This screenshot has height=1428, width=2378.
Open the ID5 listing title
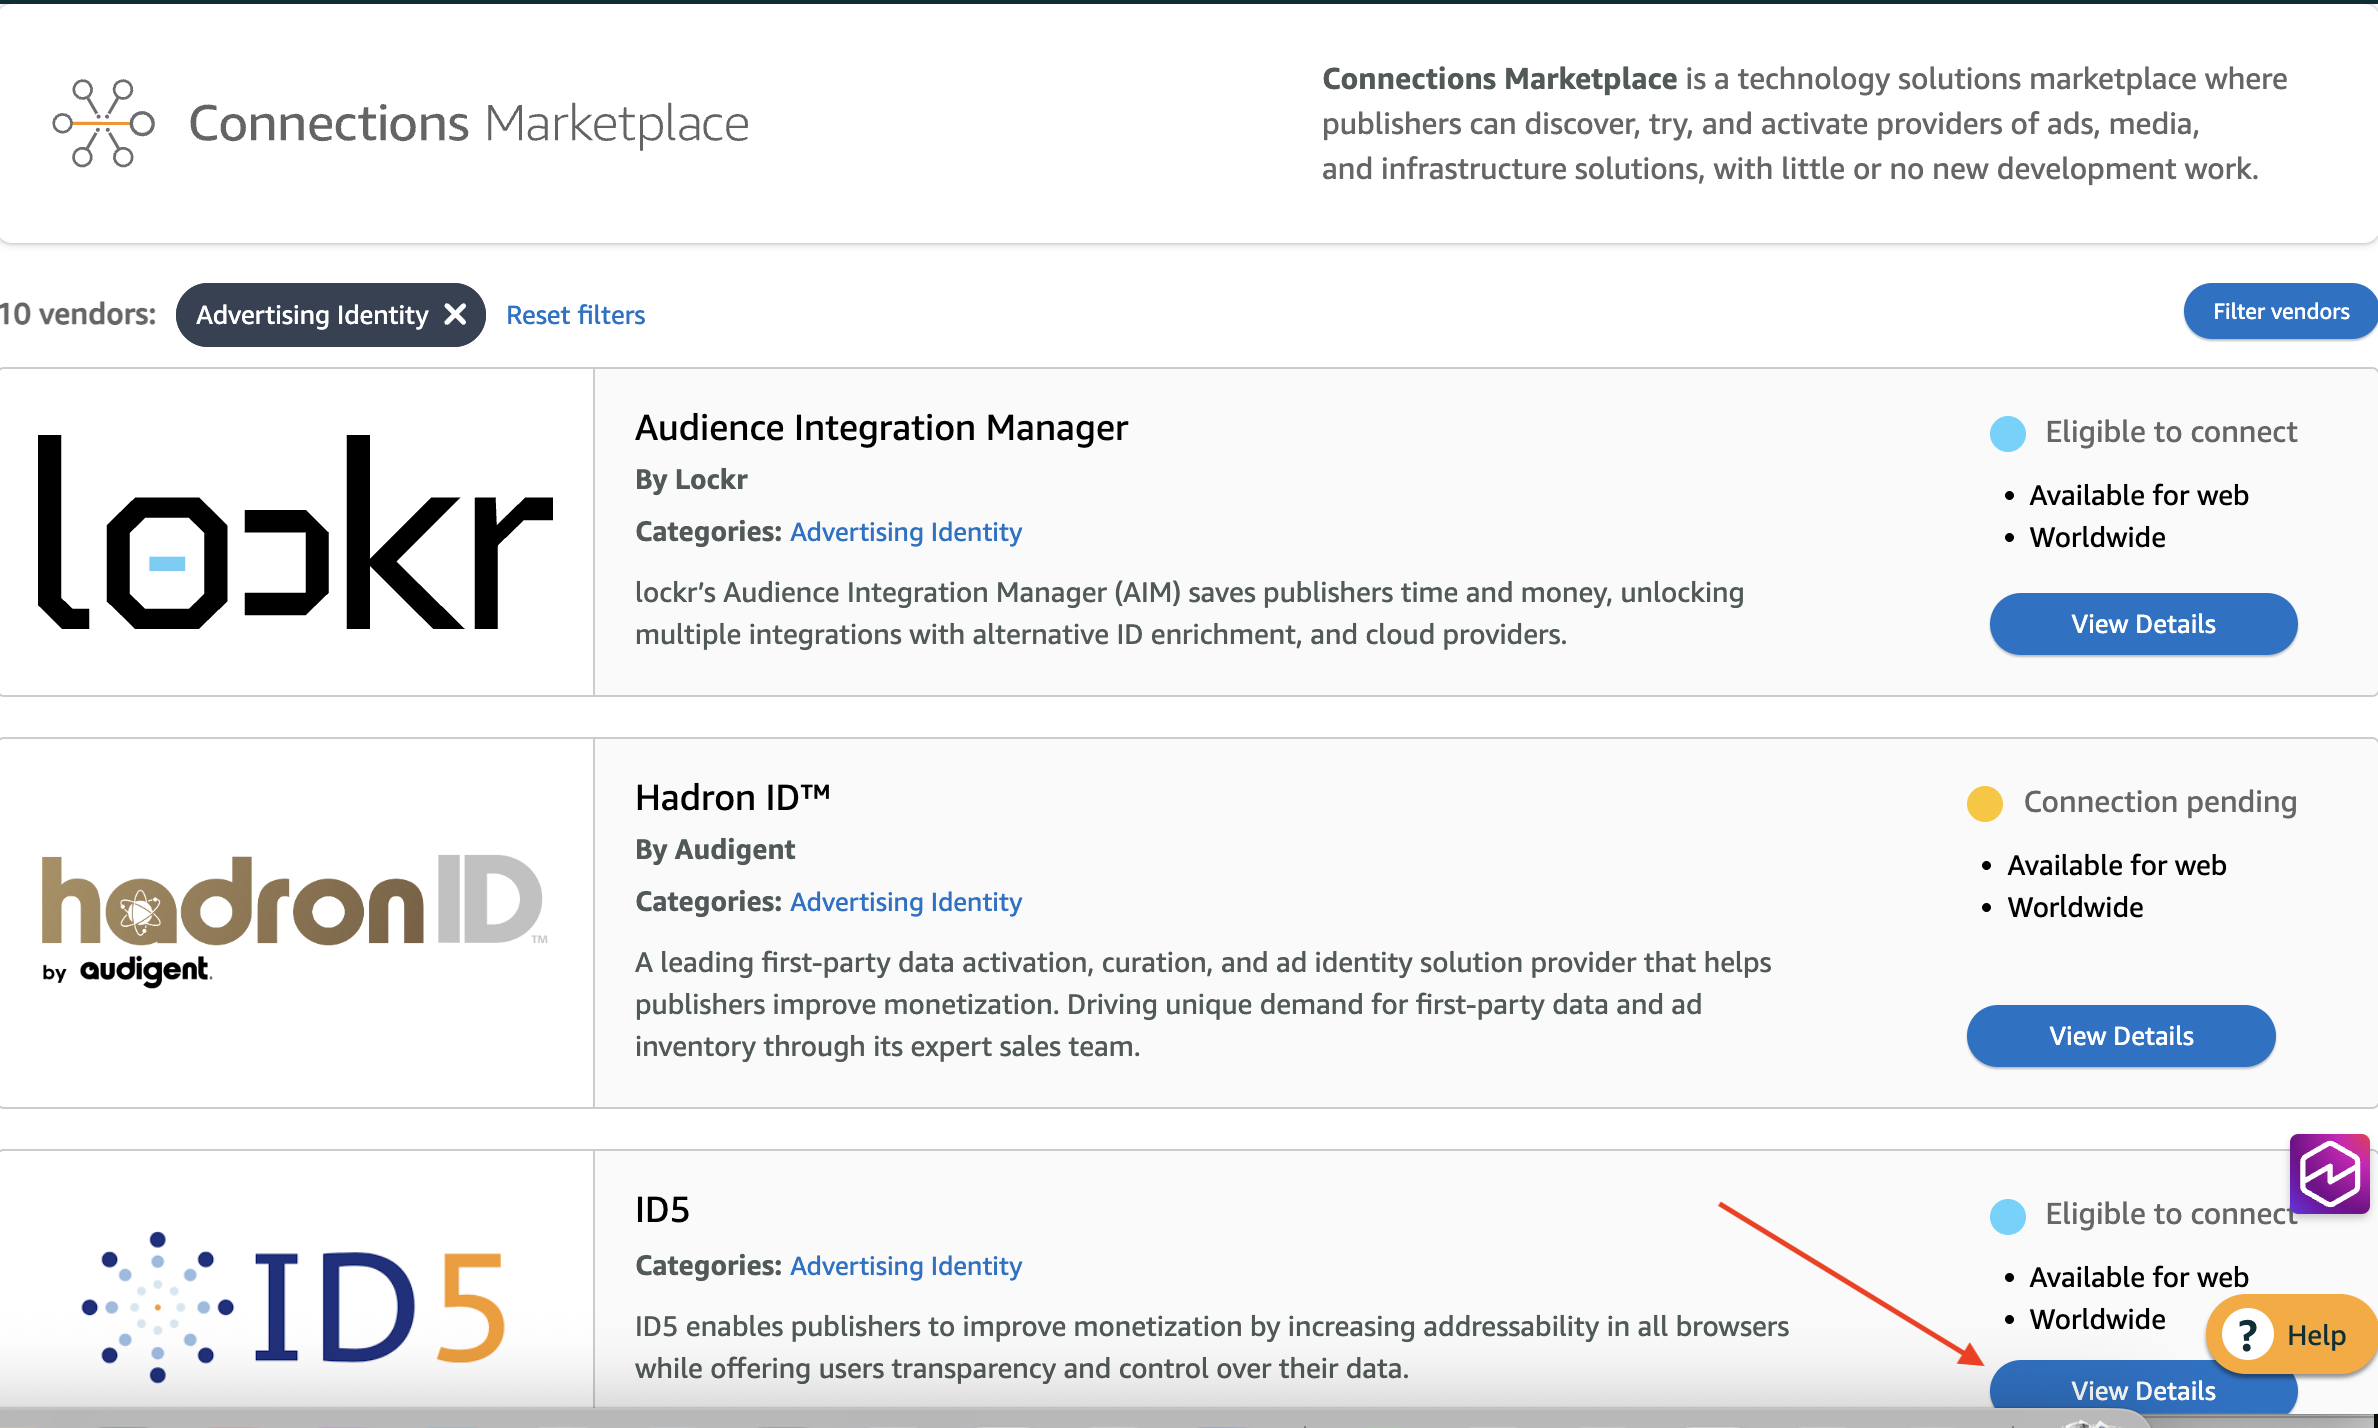tap(662, 1210)
